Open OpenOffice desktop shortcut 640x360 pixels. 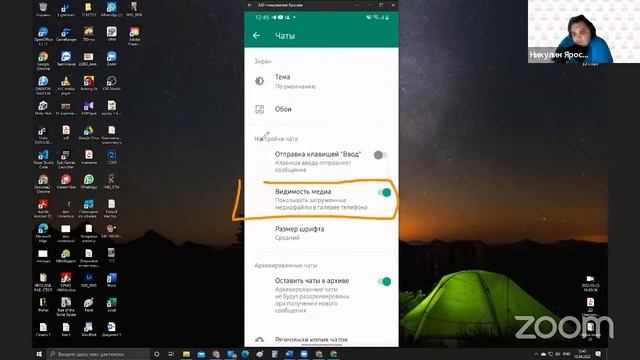coord(43,36)
